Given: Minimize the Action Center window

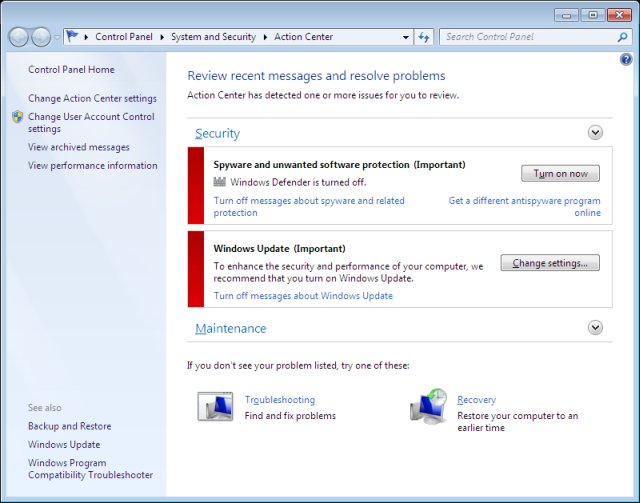Looking at the screenshot, I should [566, 16].
